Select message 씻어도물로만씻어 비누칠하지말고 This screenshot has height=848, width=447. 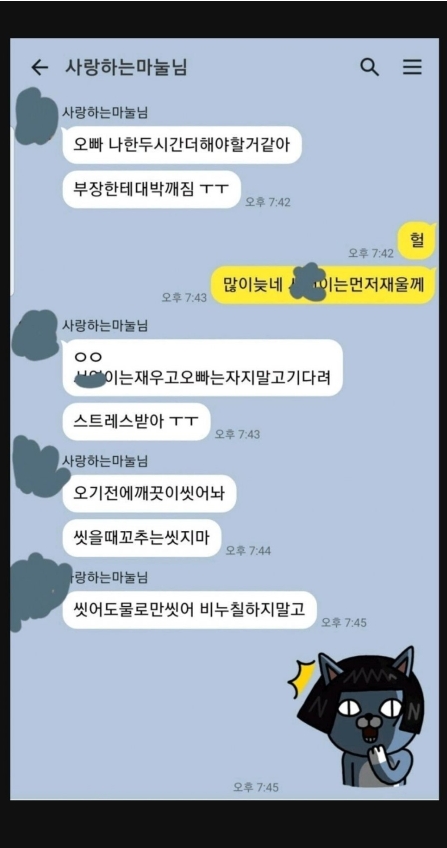click(189, 610)
